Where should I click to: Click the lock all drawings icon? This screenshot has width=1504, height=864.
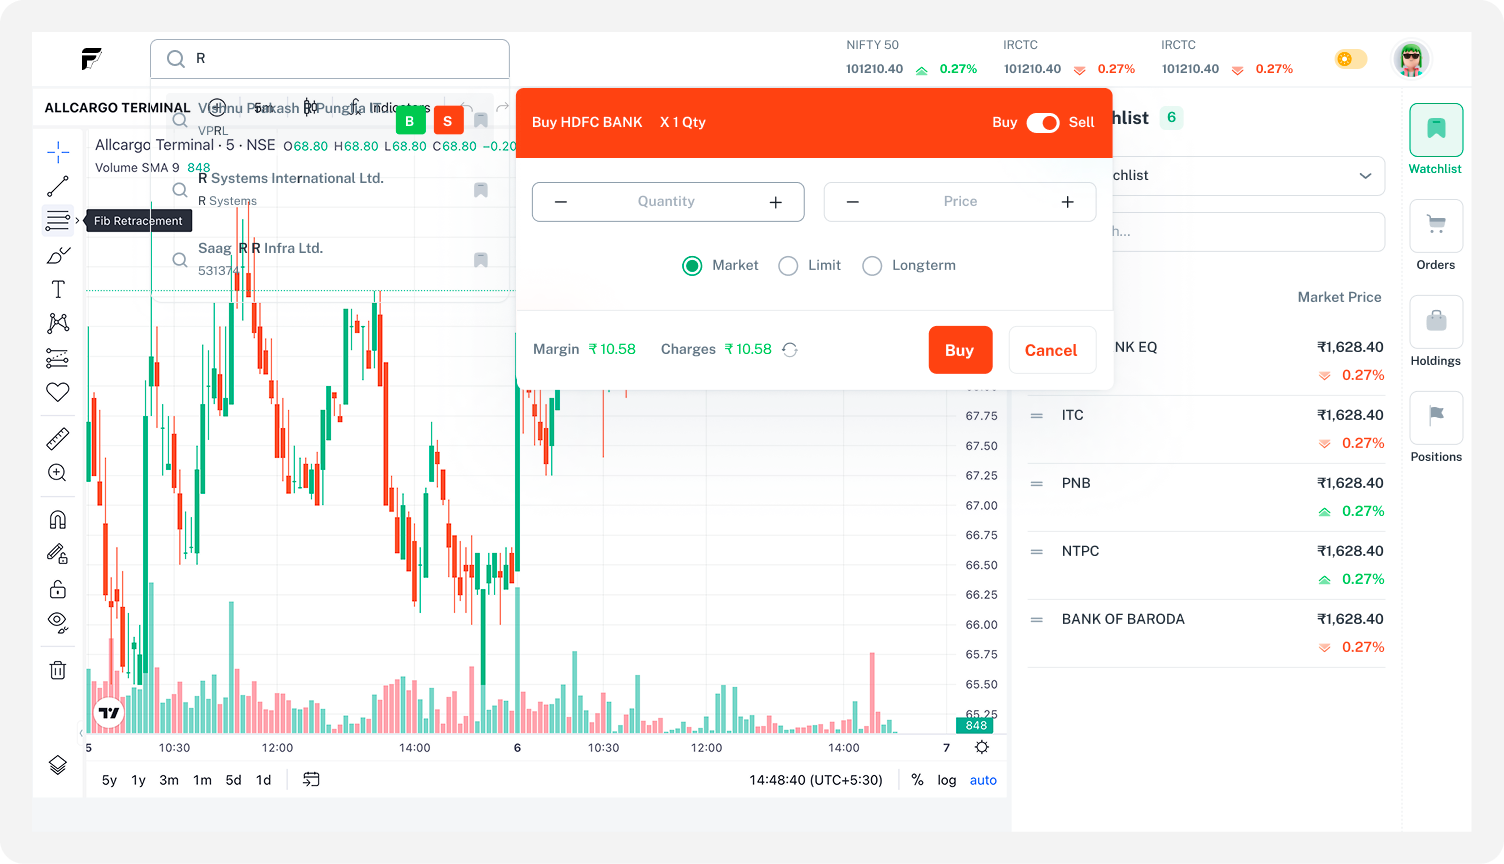[x=58, y=588]
